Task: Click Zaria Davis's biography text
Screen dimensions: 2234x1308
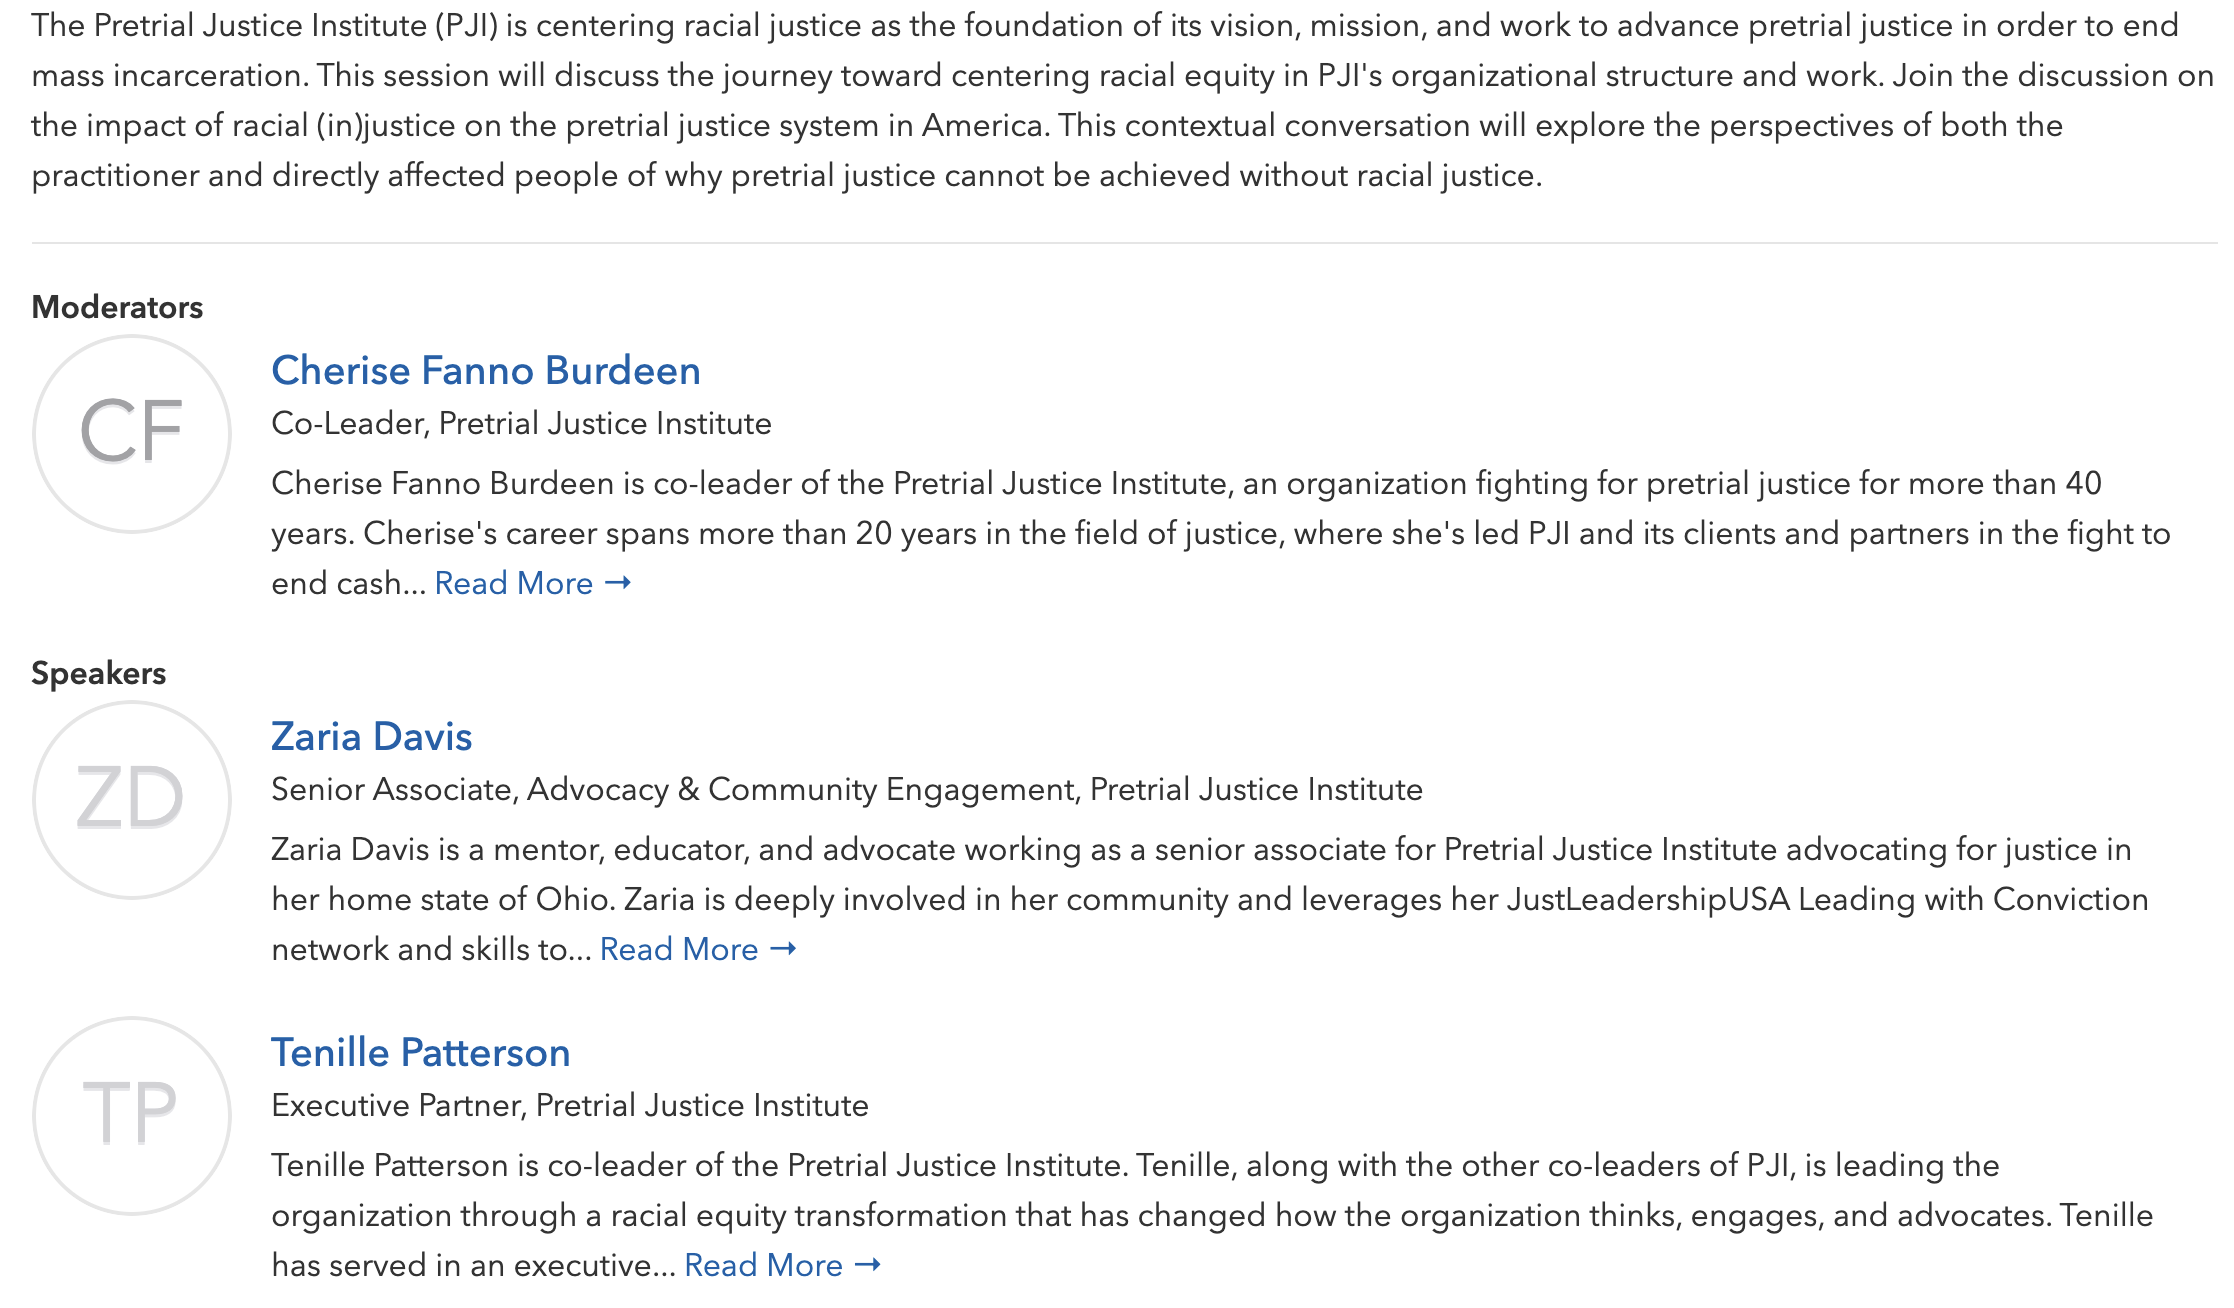Action: coord(1210,899)
